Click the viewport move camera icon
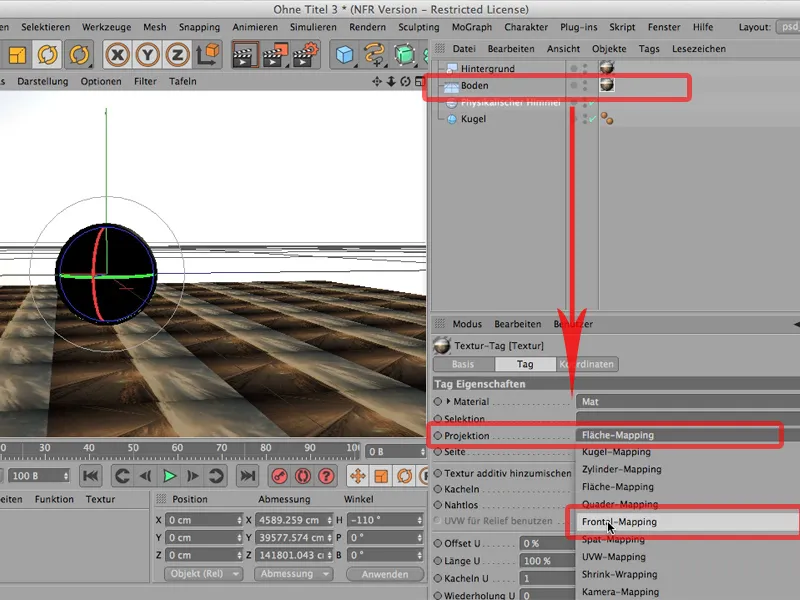800x600 pixels. (x=377, y=82)
